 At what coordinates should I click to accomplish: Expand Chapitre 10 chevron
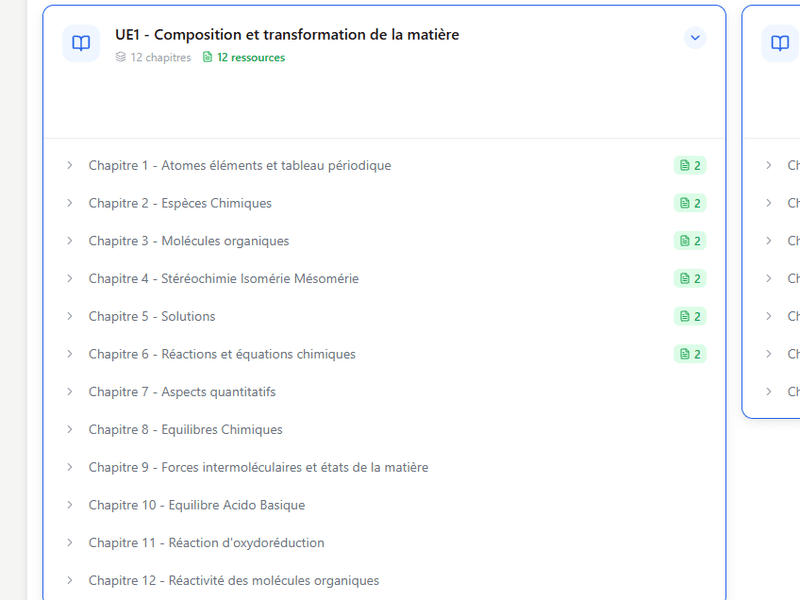[70, 505]
